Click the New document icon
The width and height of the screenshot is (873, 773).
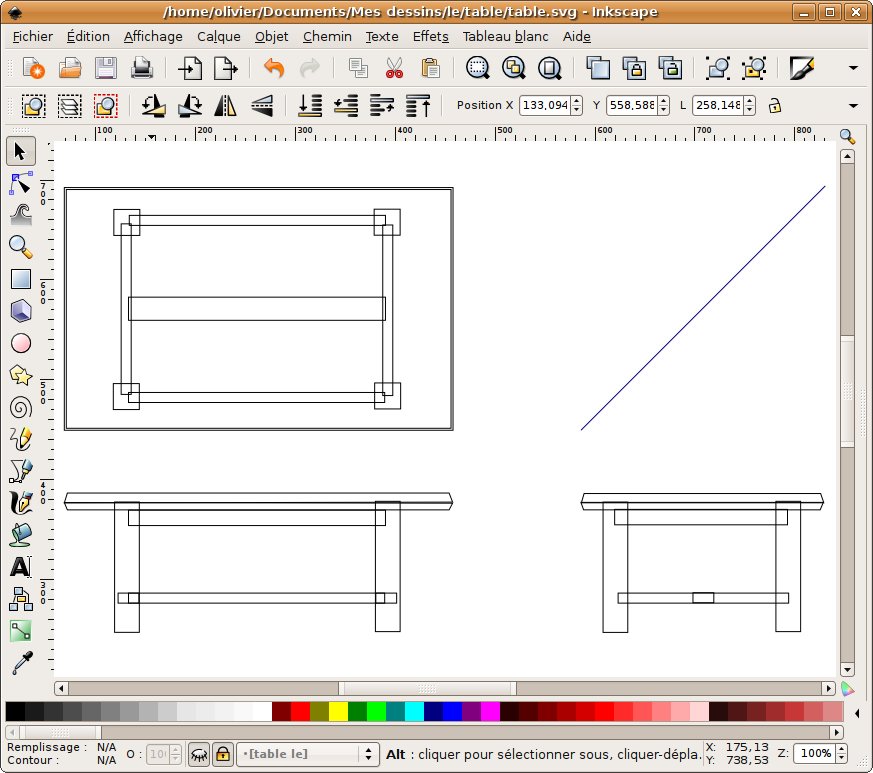point(33,69)
